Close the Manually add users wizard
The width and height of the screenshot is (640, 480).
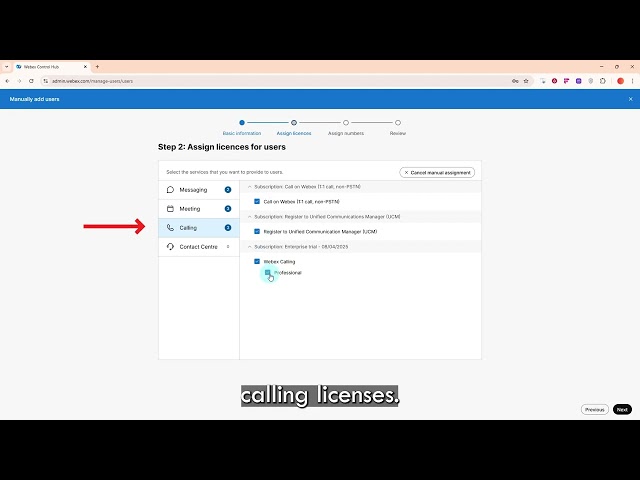point(631,99)
